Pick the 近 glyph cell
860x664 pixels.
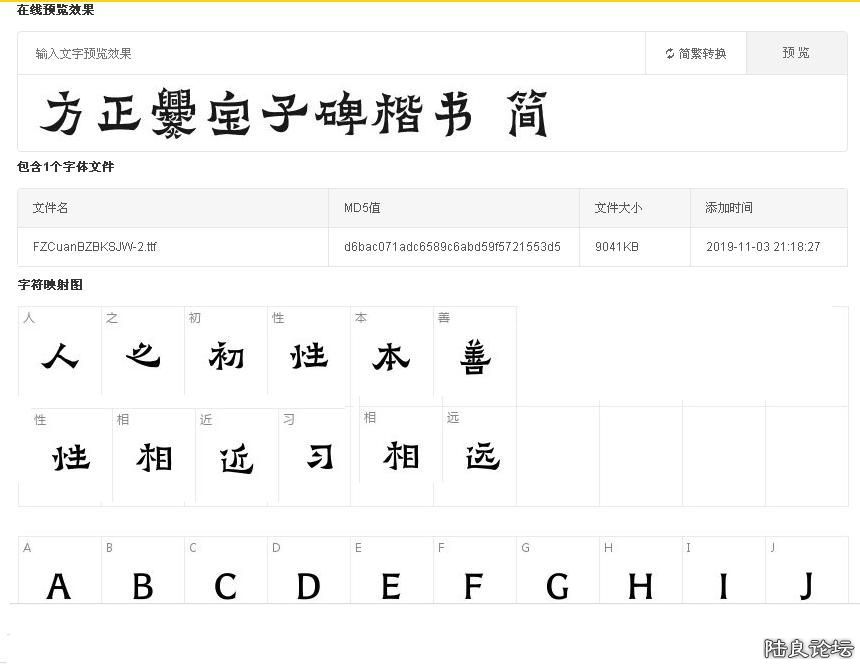236,455
